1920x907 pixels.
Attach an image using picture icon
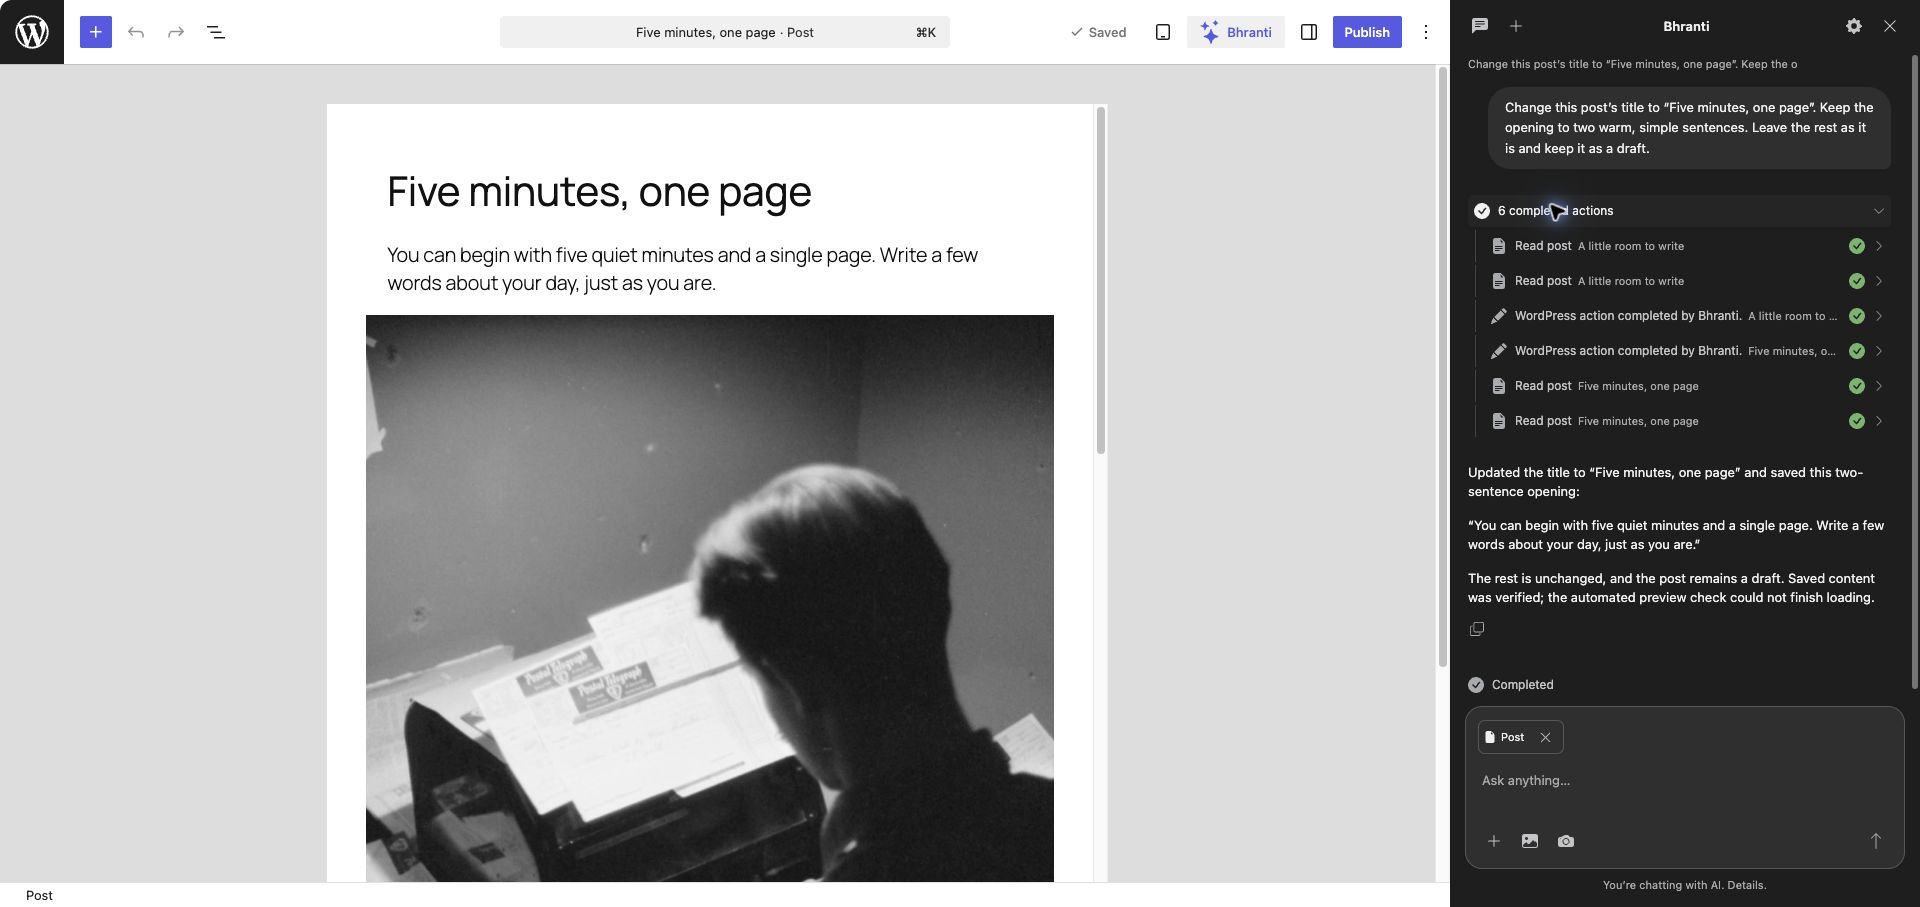(1530, 841)
